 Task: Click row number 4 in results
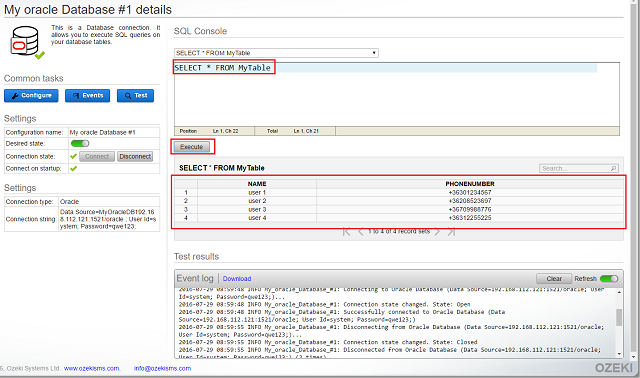click(186, 218)
